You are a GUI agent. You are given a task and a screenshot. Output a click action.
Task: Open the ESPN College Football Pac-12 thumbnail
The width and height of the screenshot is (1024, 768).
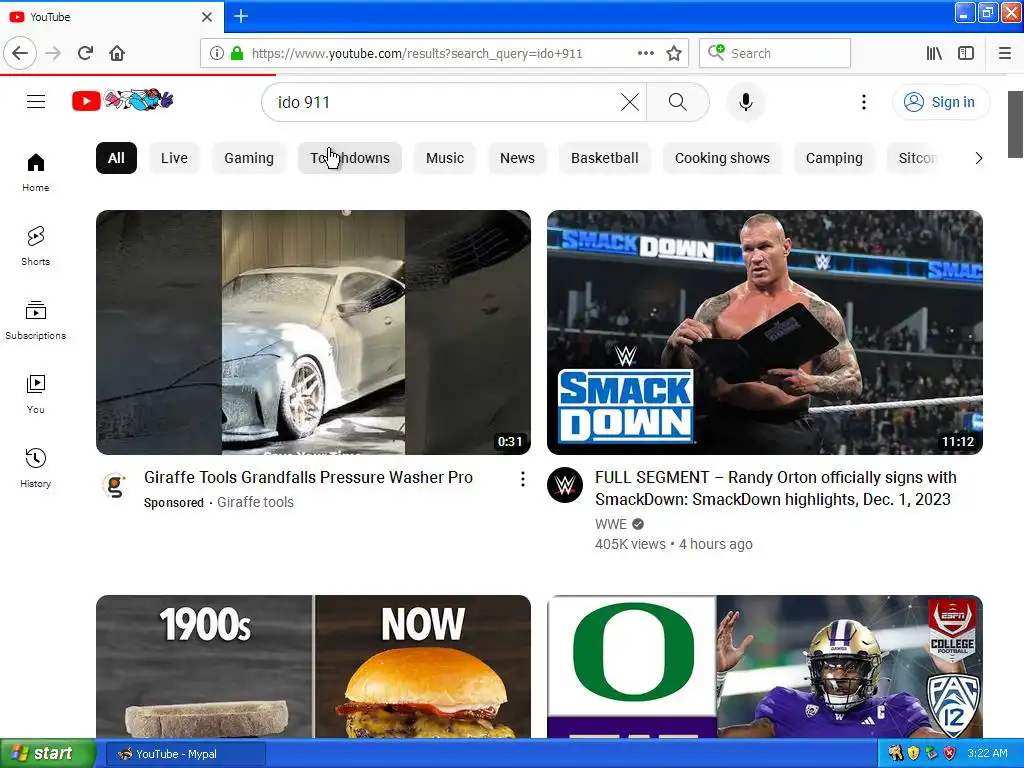(x=765, y=666)
